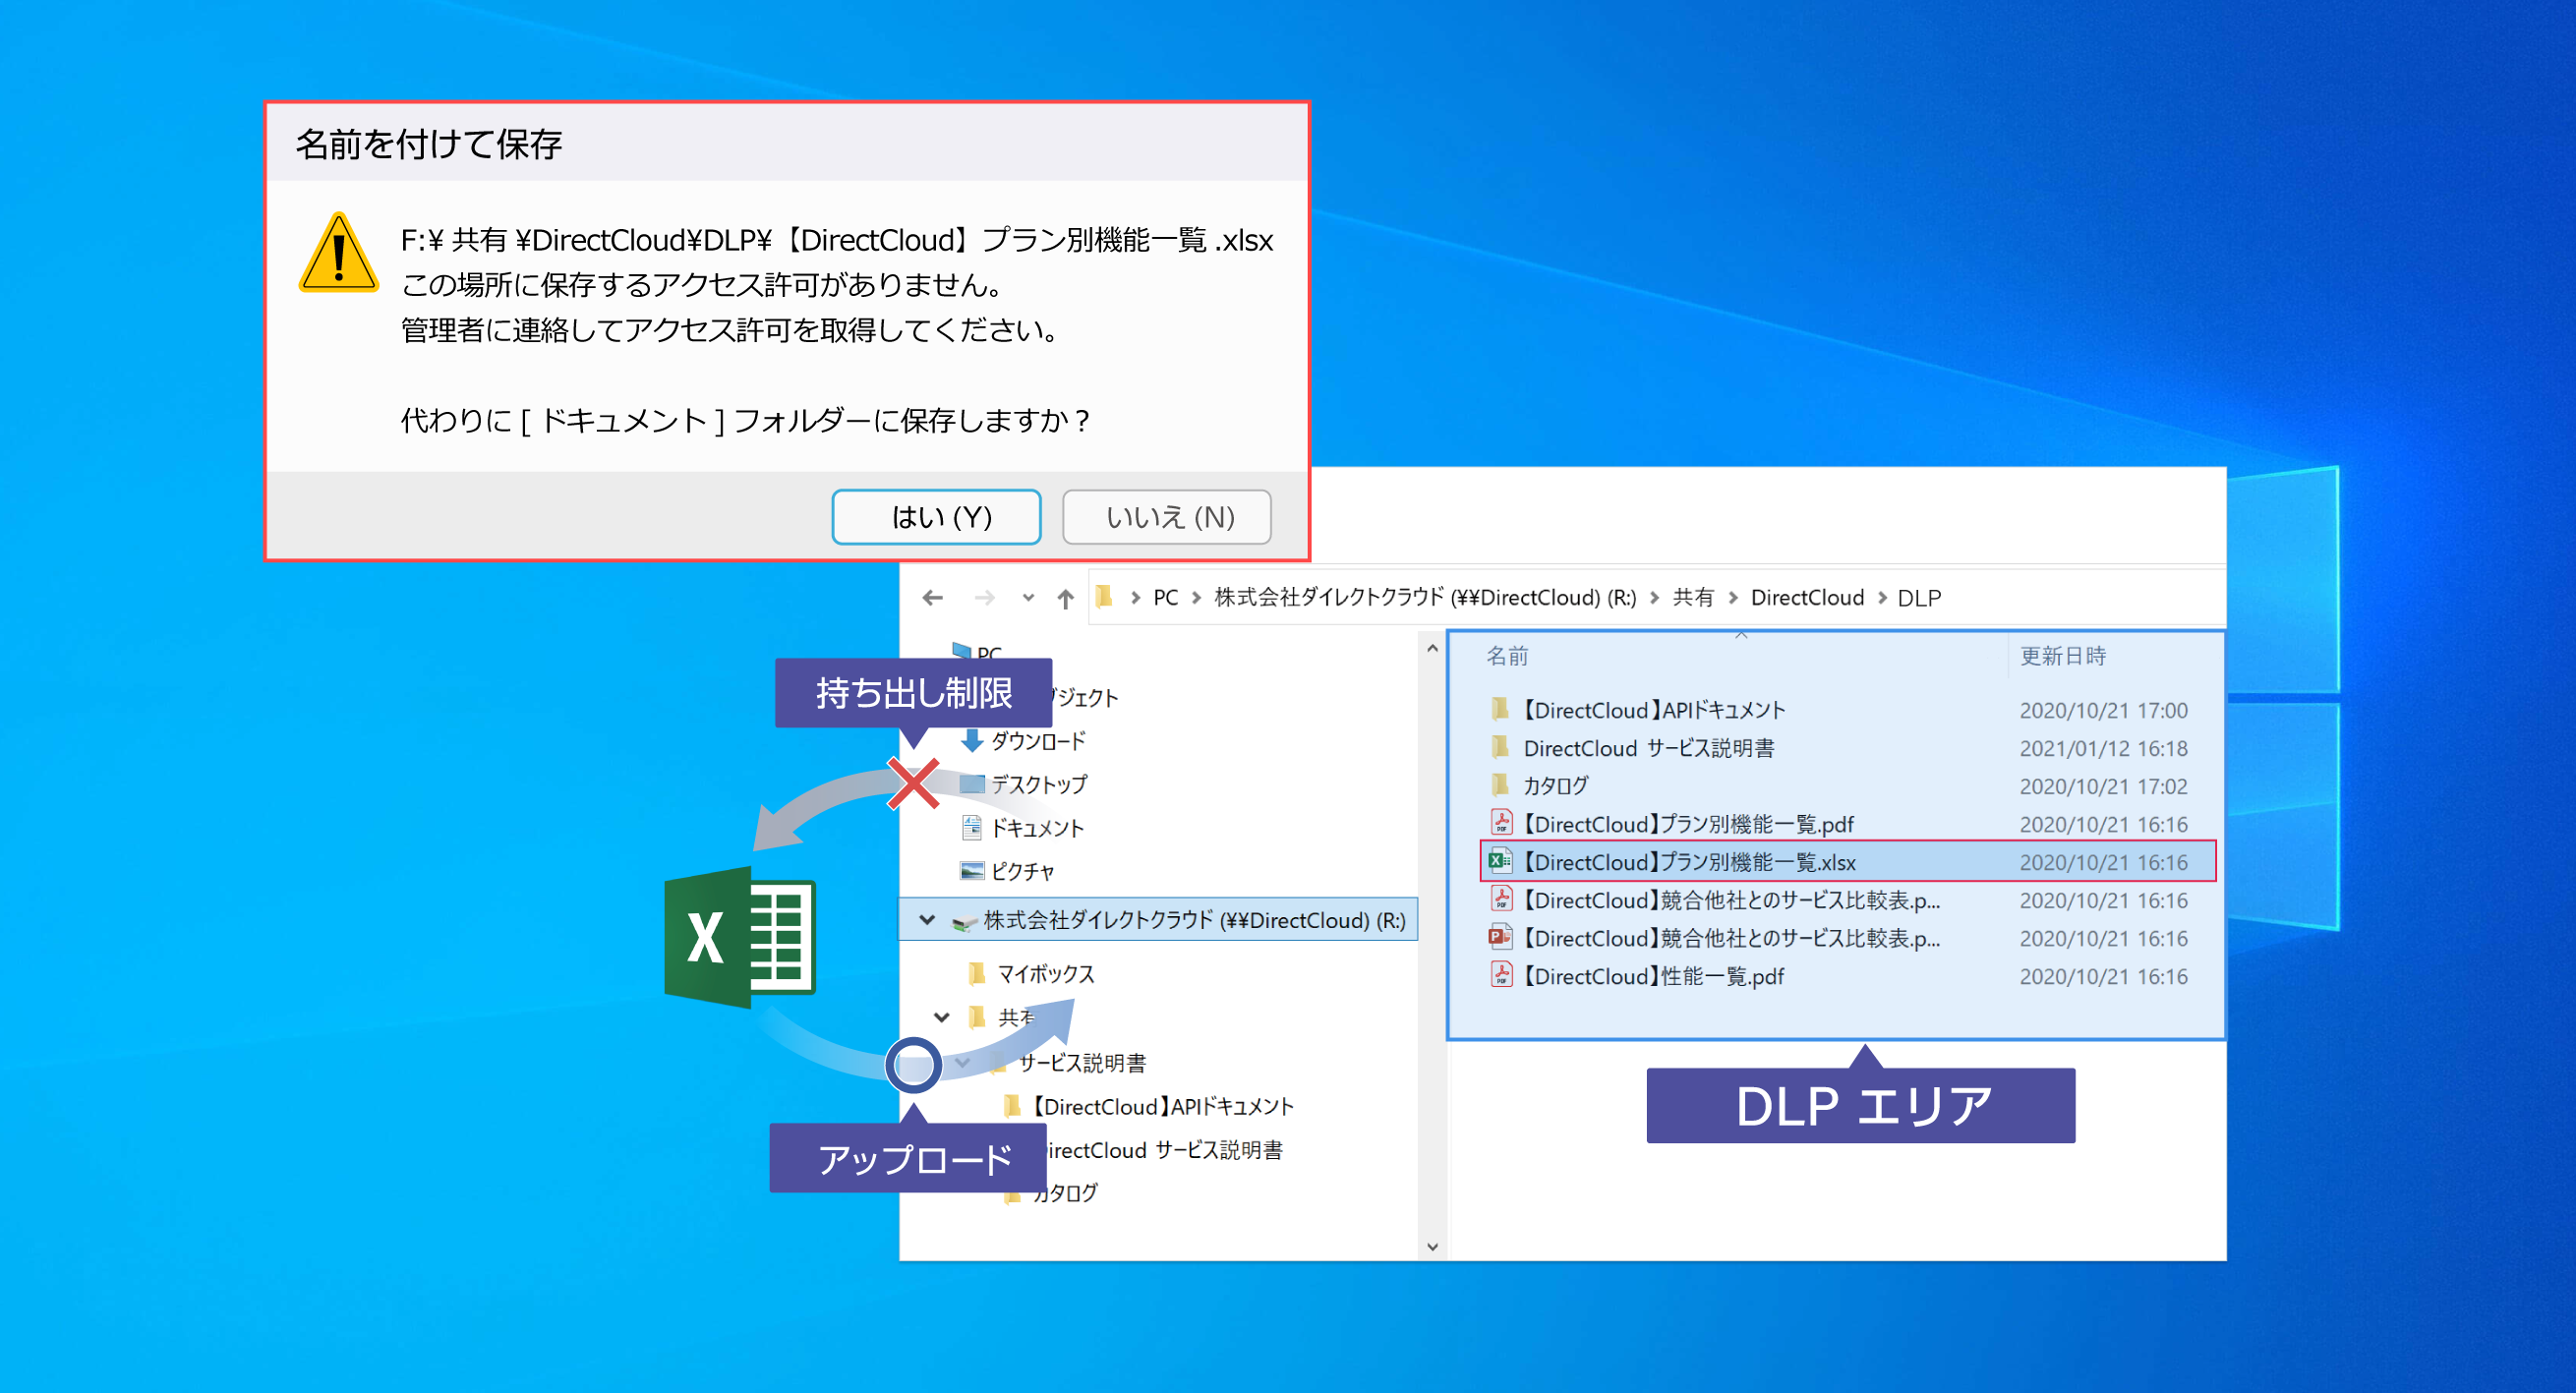This screenshot has width=2576, height=1393.
Task: Click the ドキュメント page icon in tree
Action: (x=972, y=827)
